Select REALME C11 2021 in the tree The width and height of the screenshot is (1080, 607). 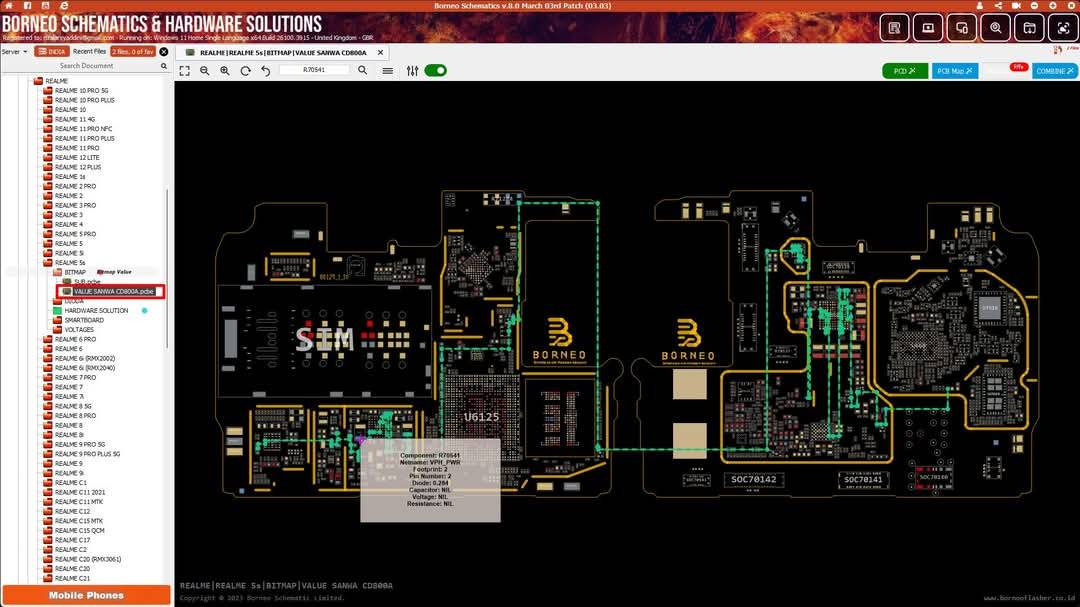(80, 493)
